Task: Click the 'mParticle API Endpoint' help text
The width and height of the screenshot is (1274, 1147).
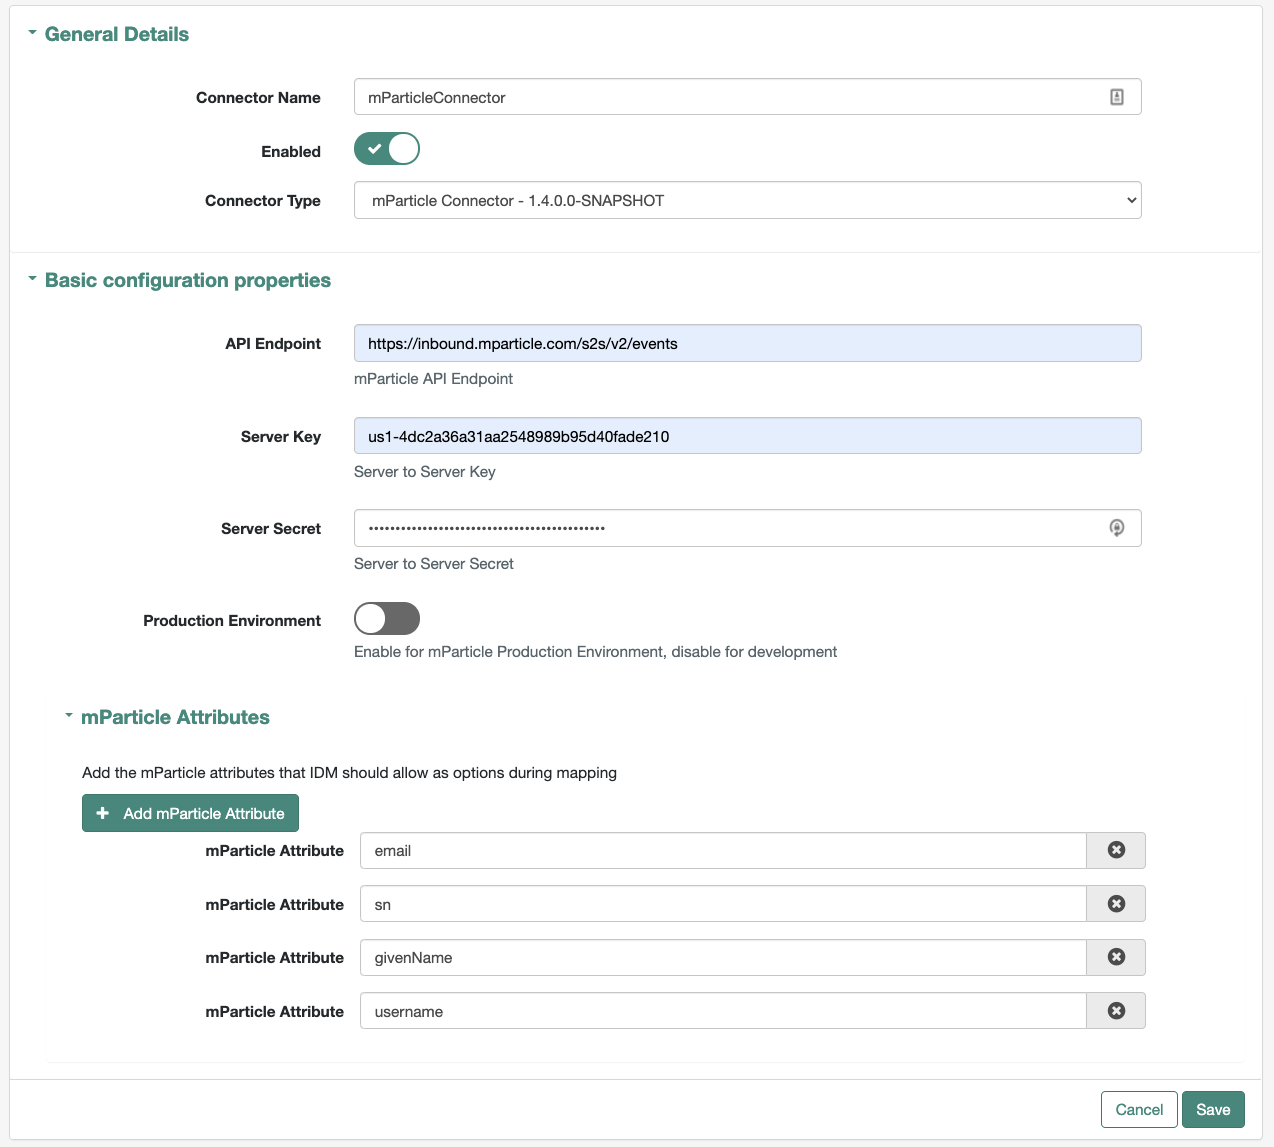Action: click(433, 379)
